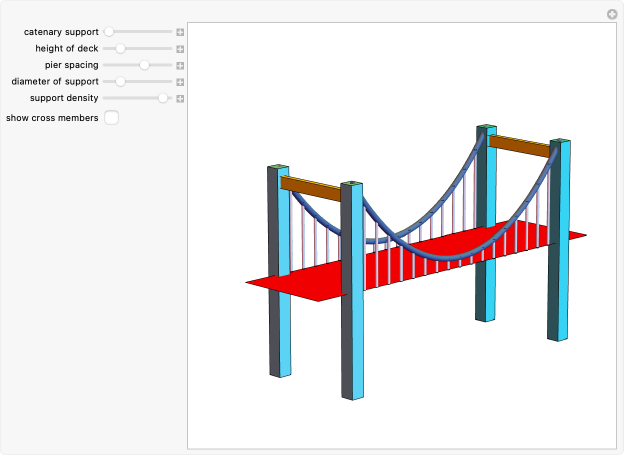The width and height of the screenshot is (624, 456).
Task: Open plus icon beside support density
Action: [180, 99]
